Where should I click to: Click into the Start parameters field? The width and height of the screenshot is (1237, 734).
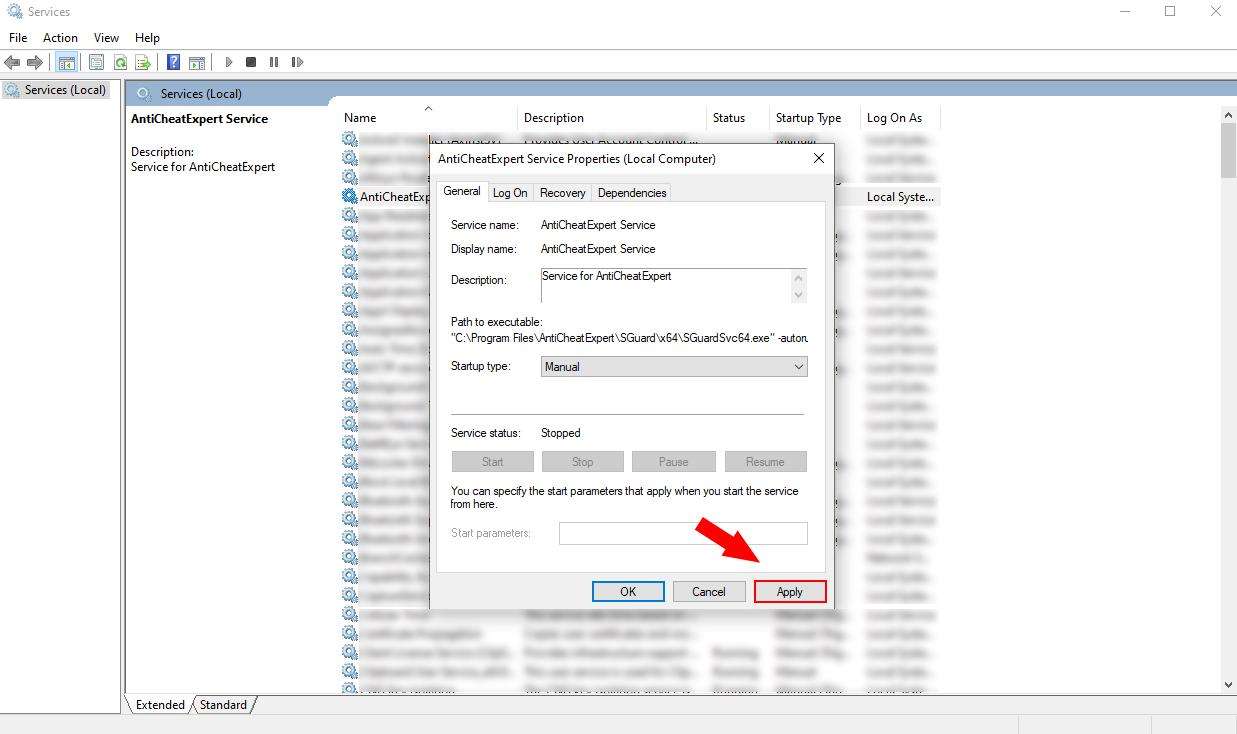(683, 533)
